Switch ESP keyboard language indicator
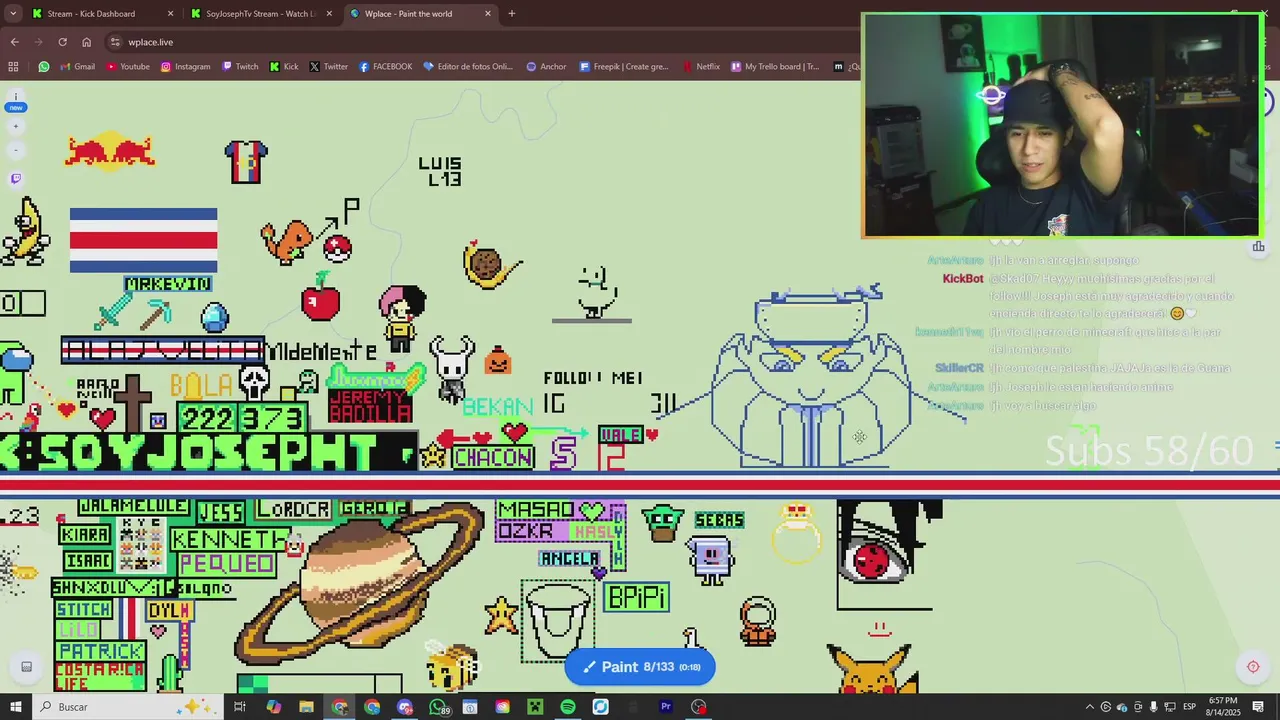1280x720 pixels. (1189, 707)
